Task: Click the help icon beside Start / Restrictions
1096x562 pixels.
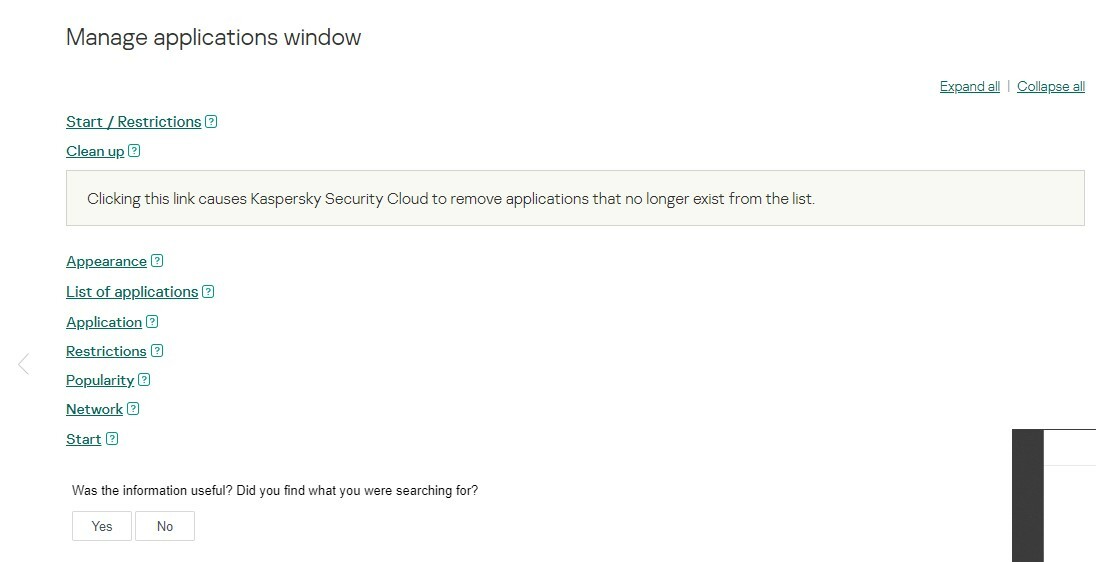Action: pos(211,122)
